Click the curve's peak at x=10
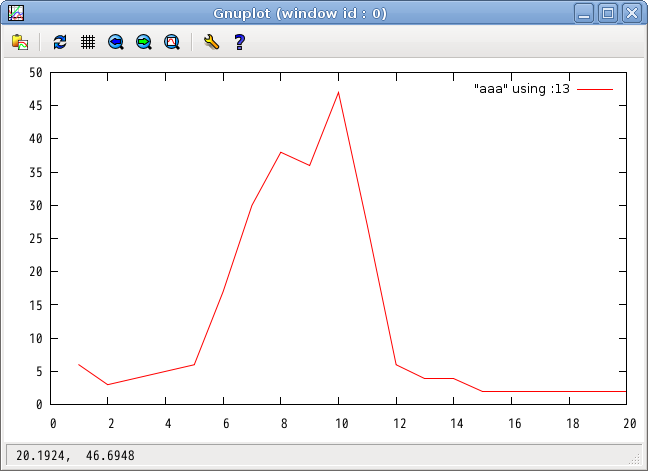This screenshot has height=471, width=648. click(339, 92)
